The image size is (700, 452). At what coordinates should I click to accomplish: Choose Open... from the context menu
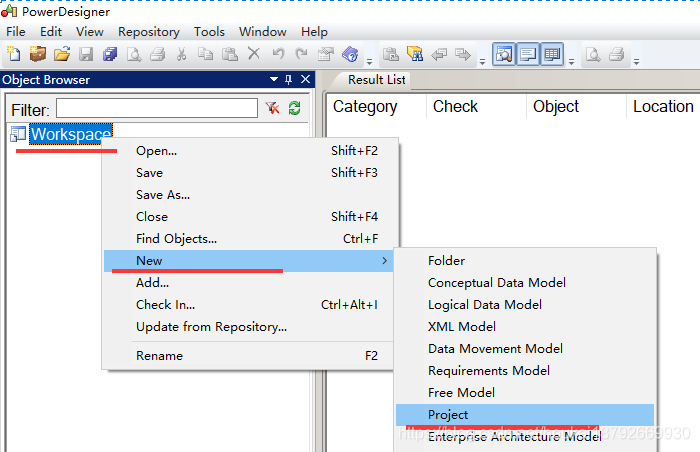pos(249,151)
